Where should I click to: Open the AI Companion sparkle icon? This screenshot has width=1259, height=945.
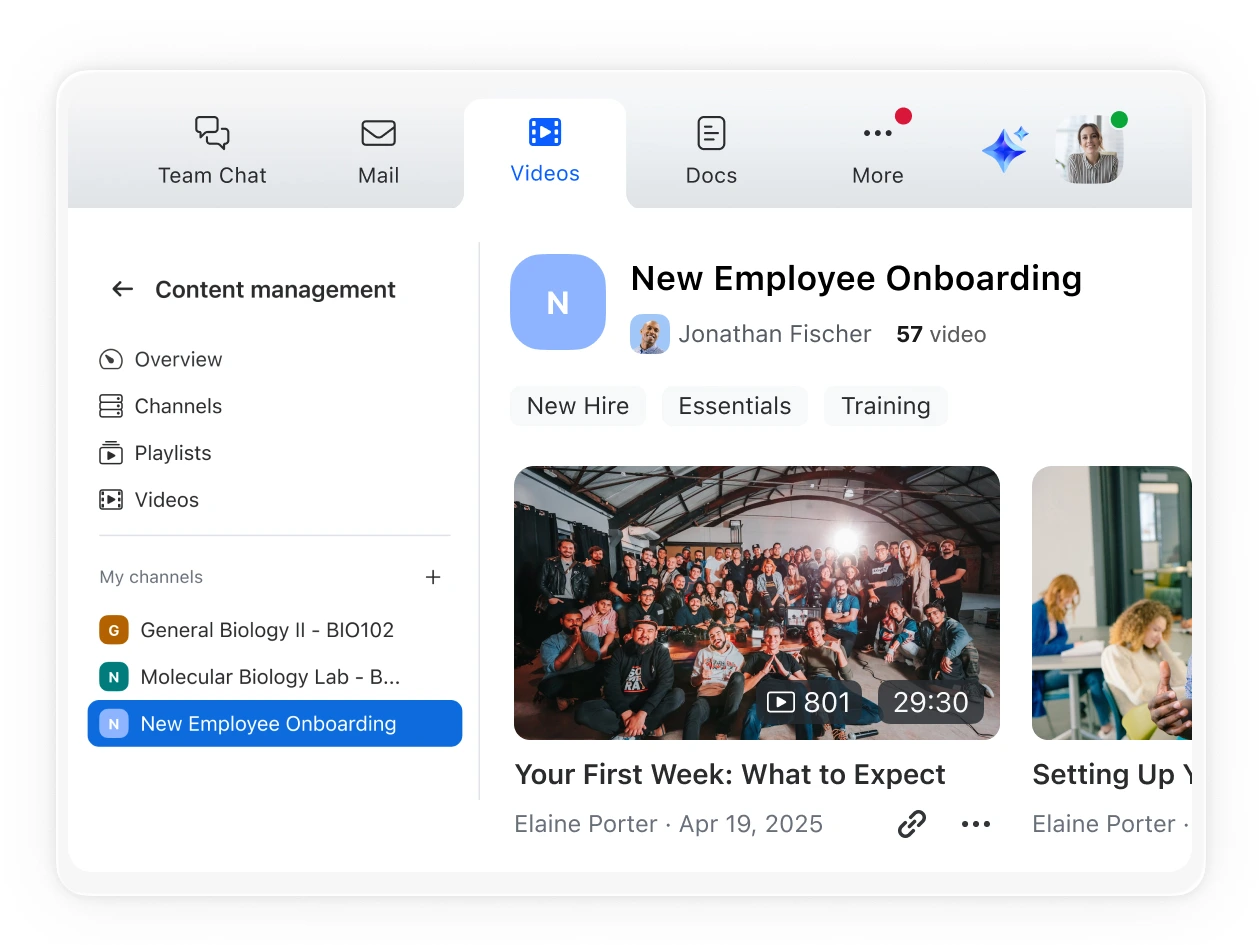coord(1004,150)
